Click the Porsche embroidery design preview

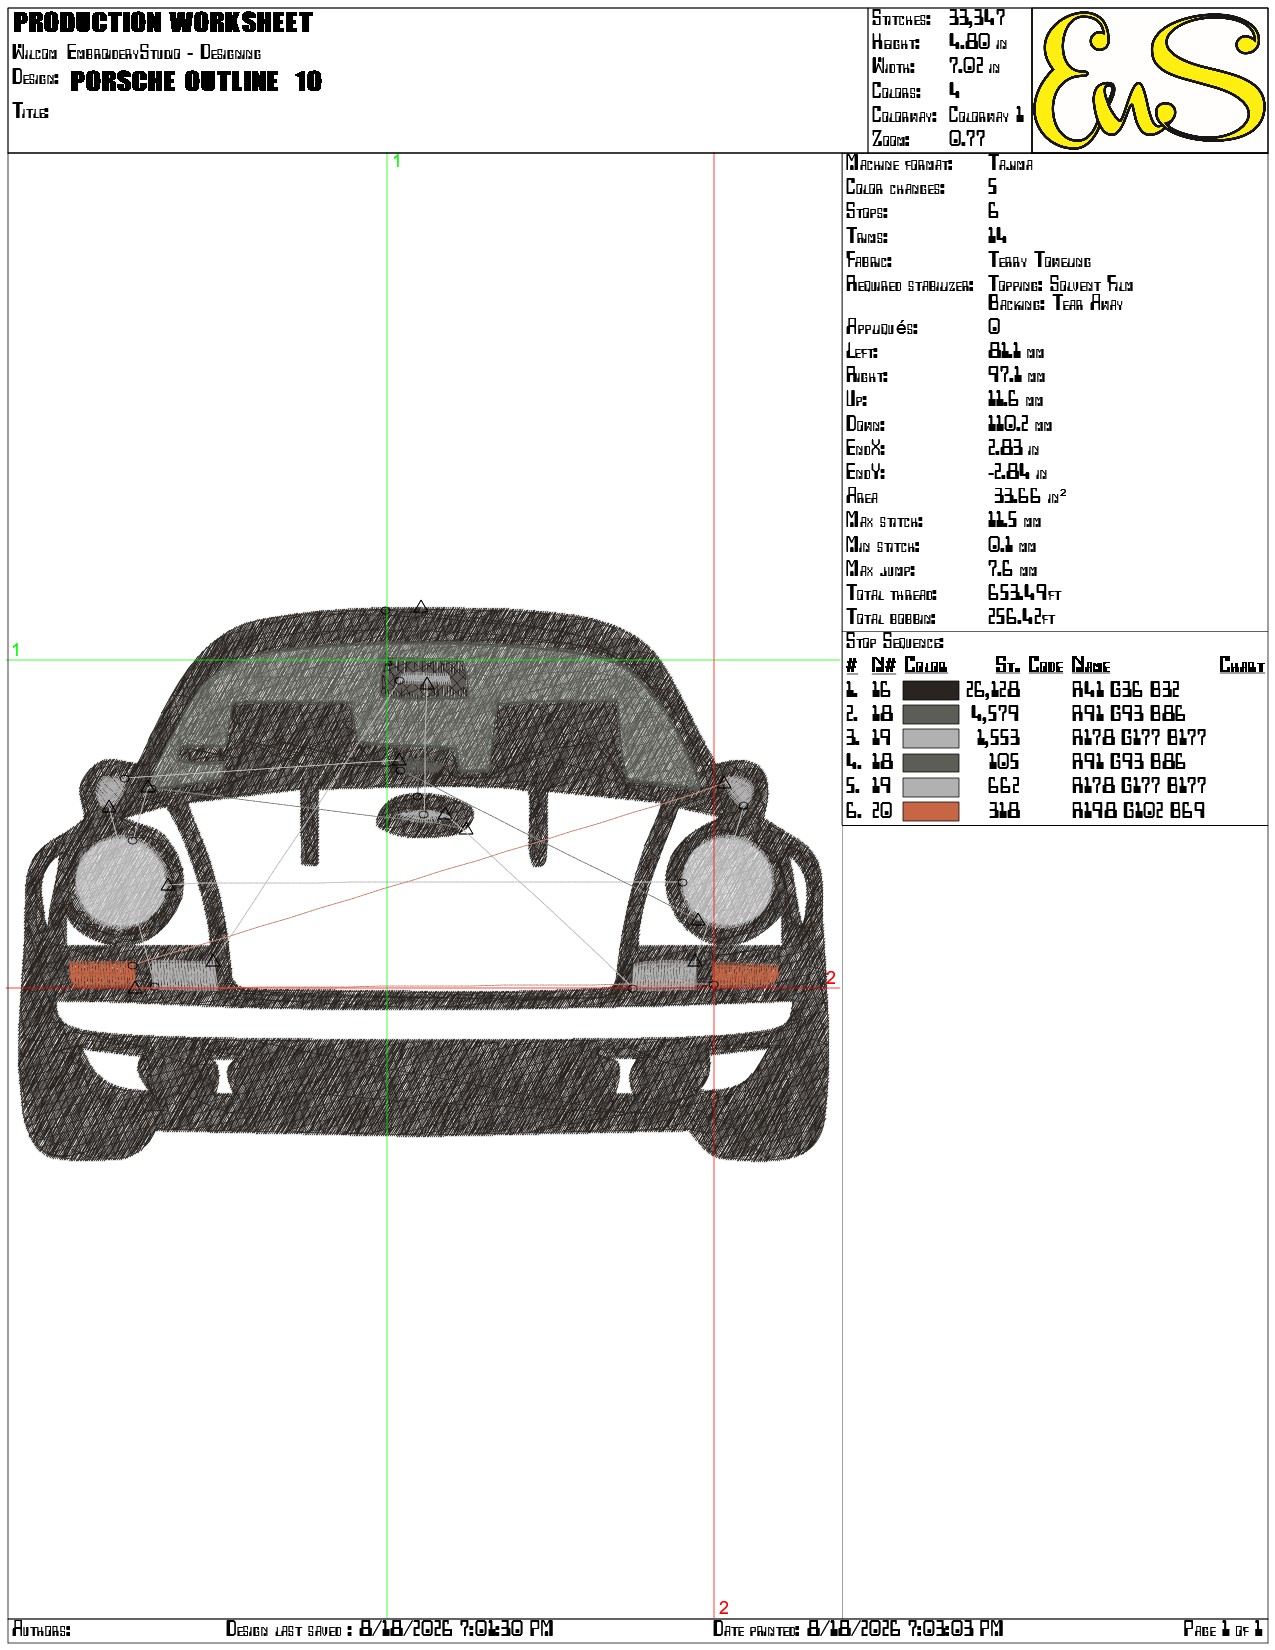pyautogui.click(x=425, y=884)
